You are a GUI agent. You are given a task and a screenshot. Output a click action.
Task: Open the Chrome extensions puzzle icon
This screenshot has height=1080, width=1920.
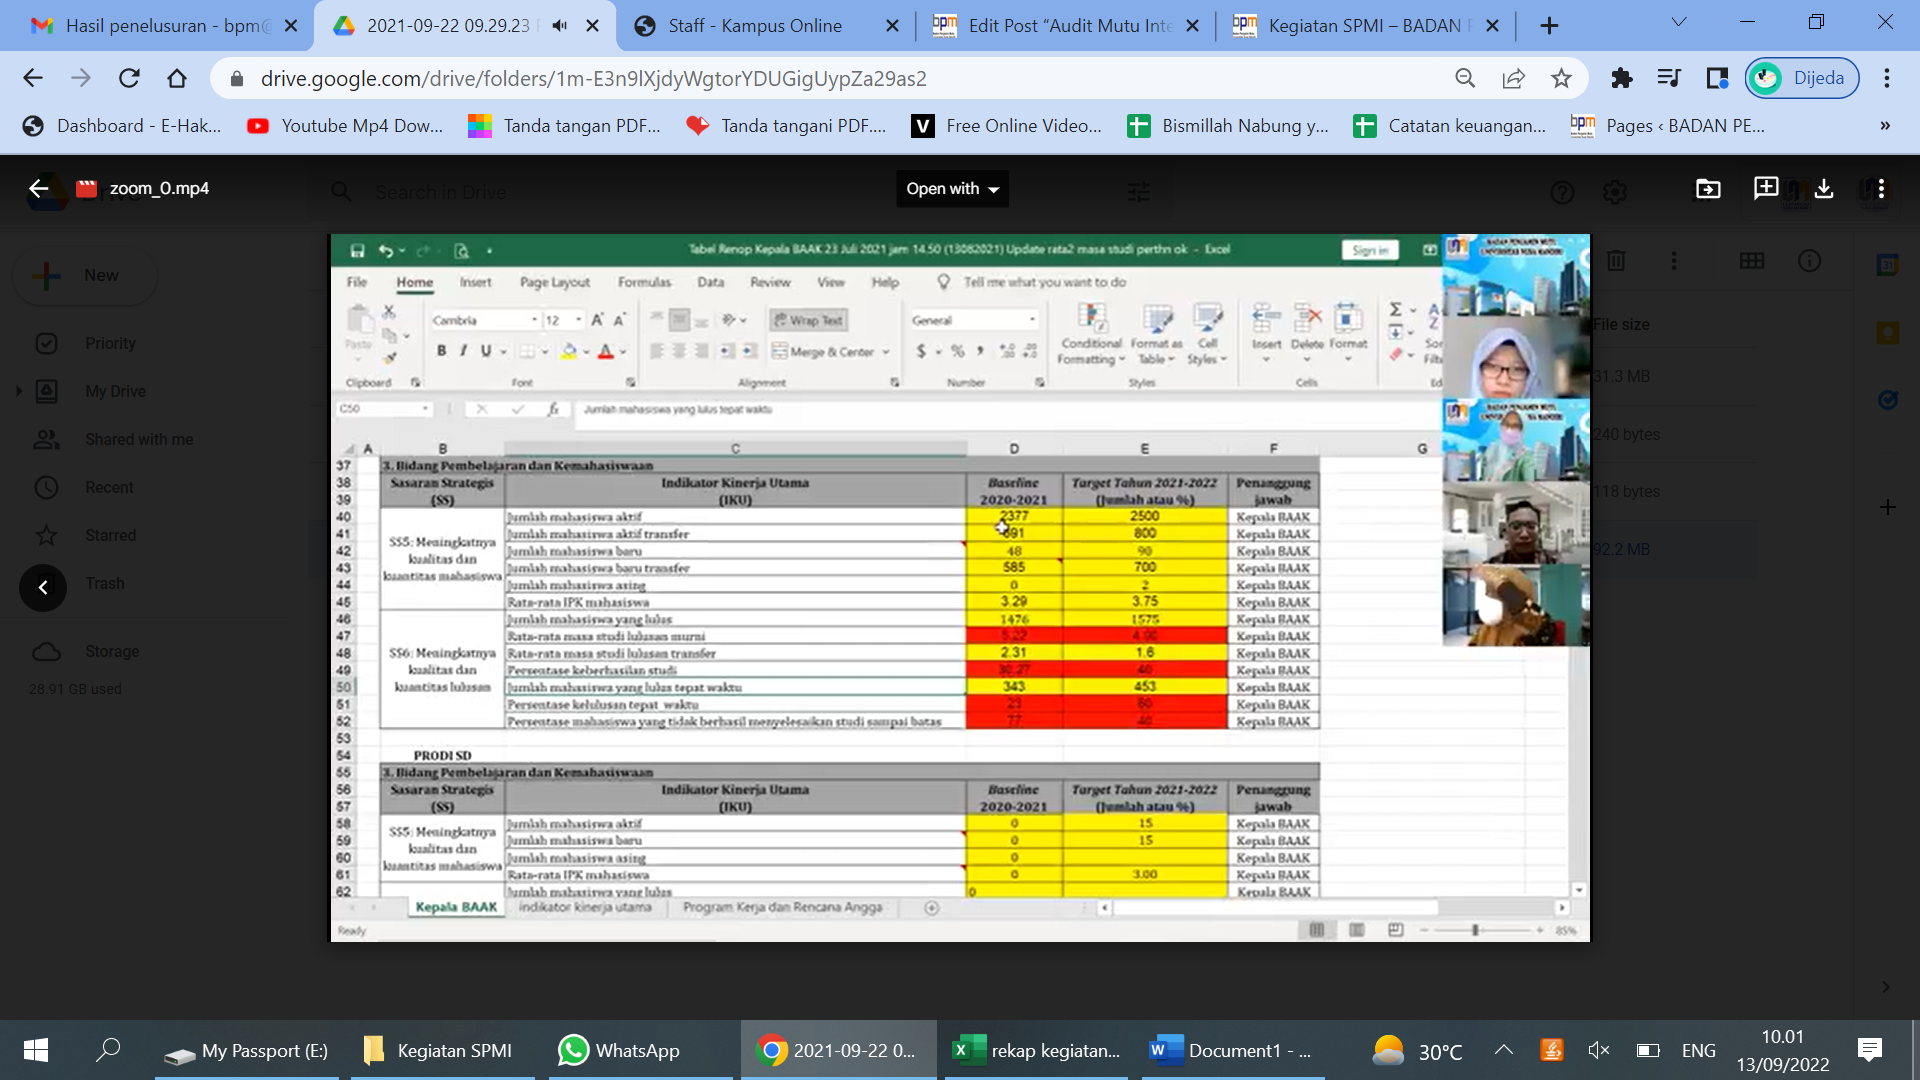(1621, 78)
